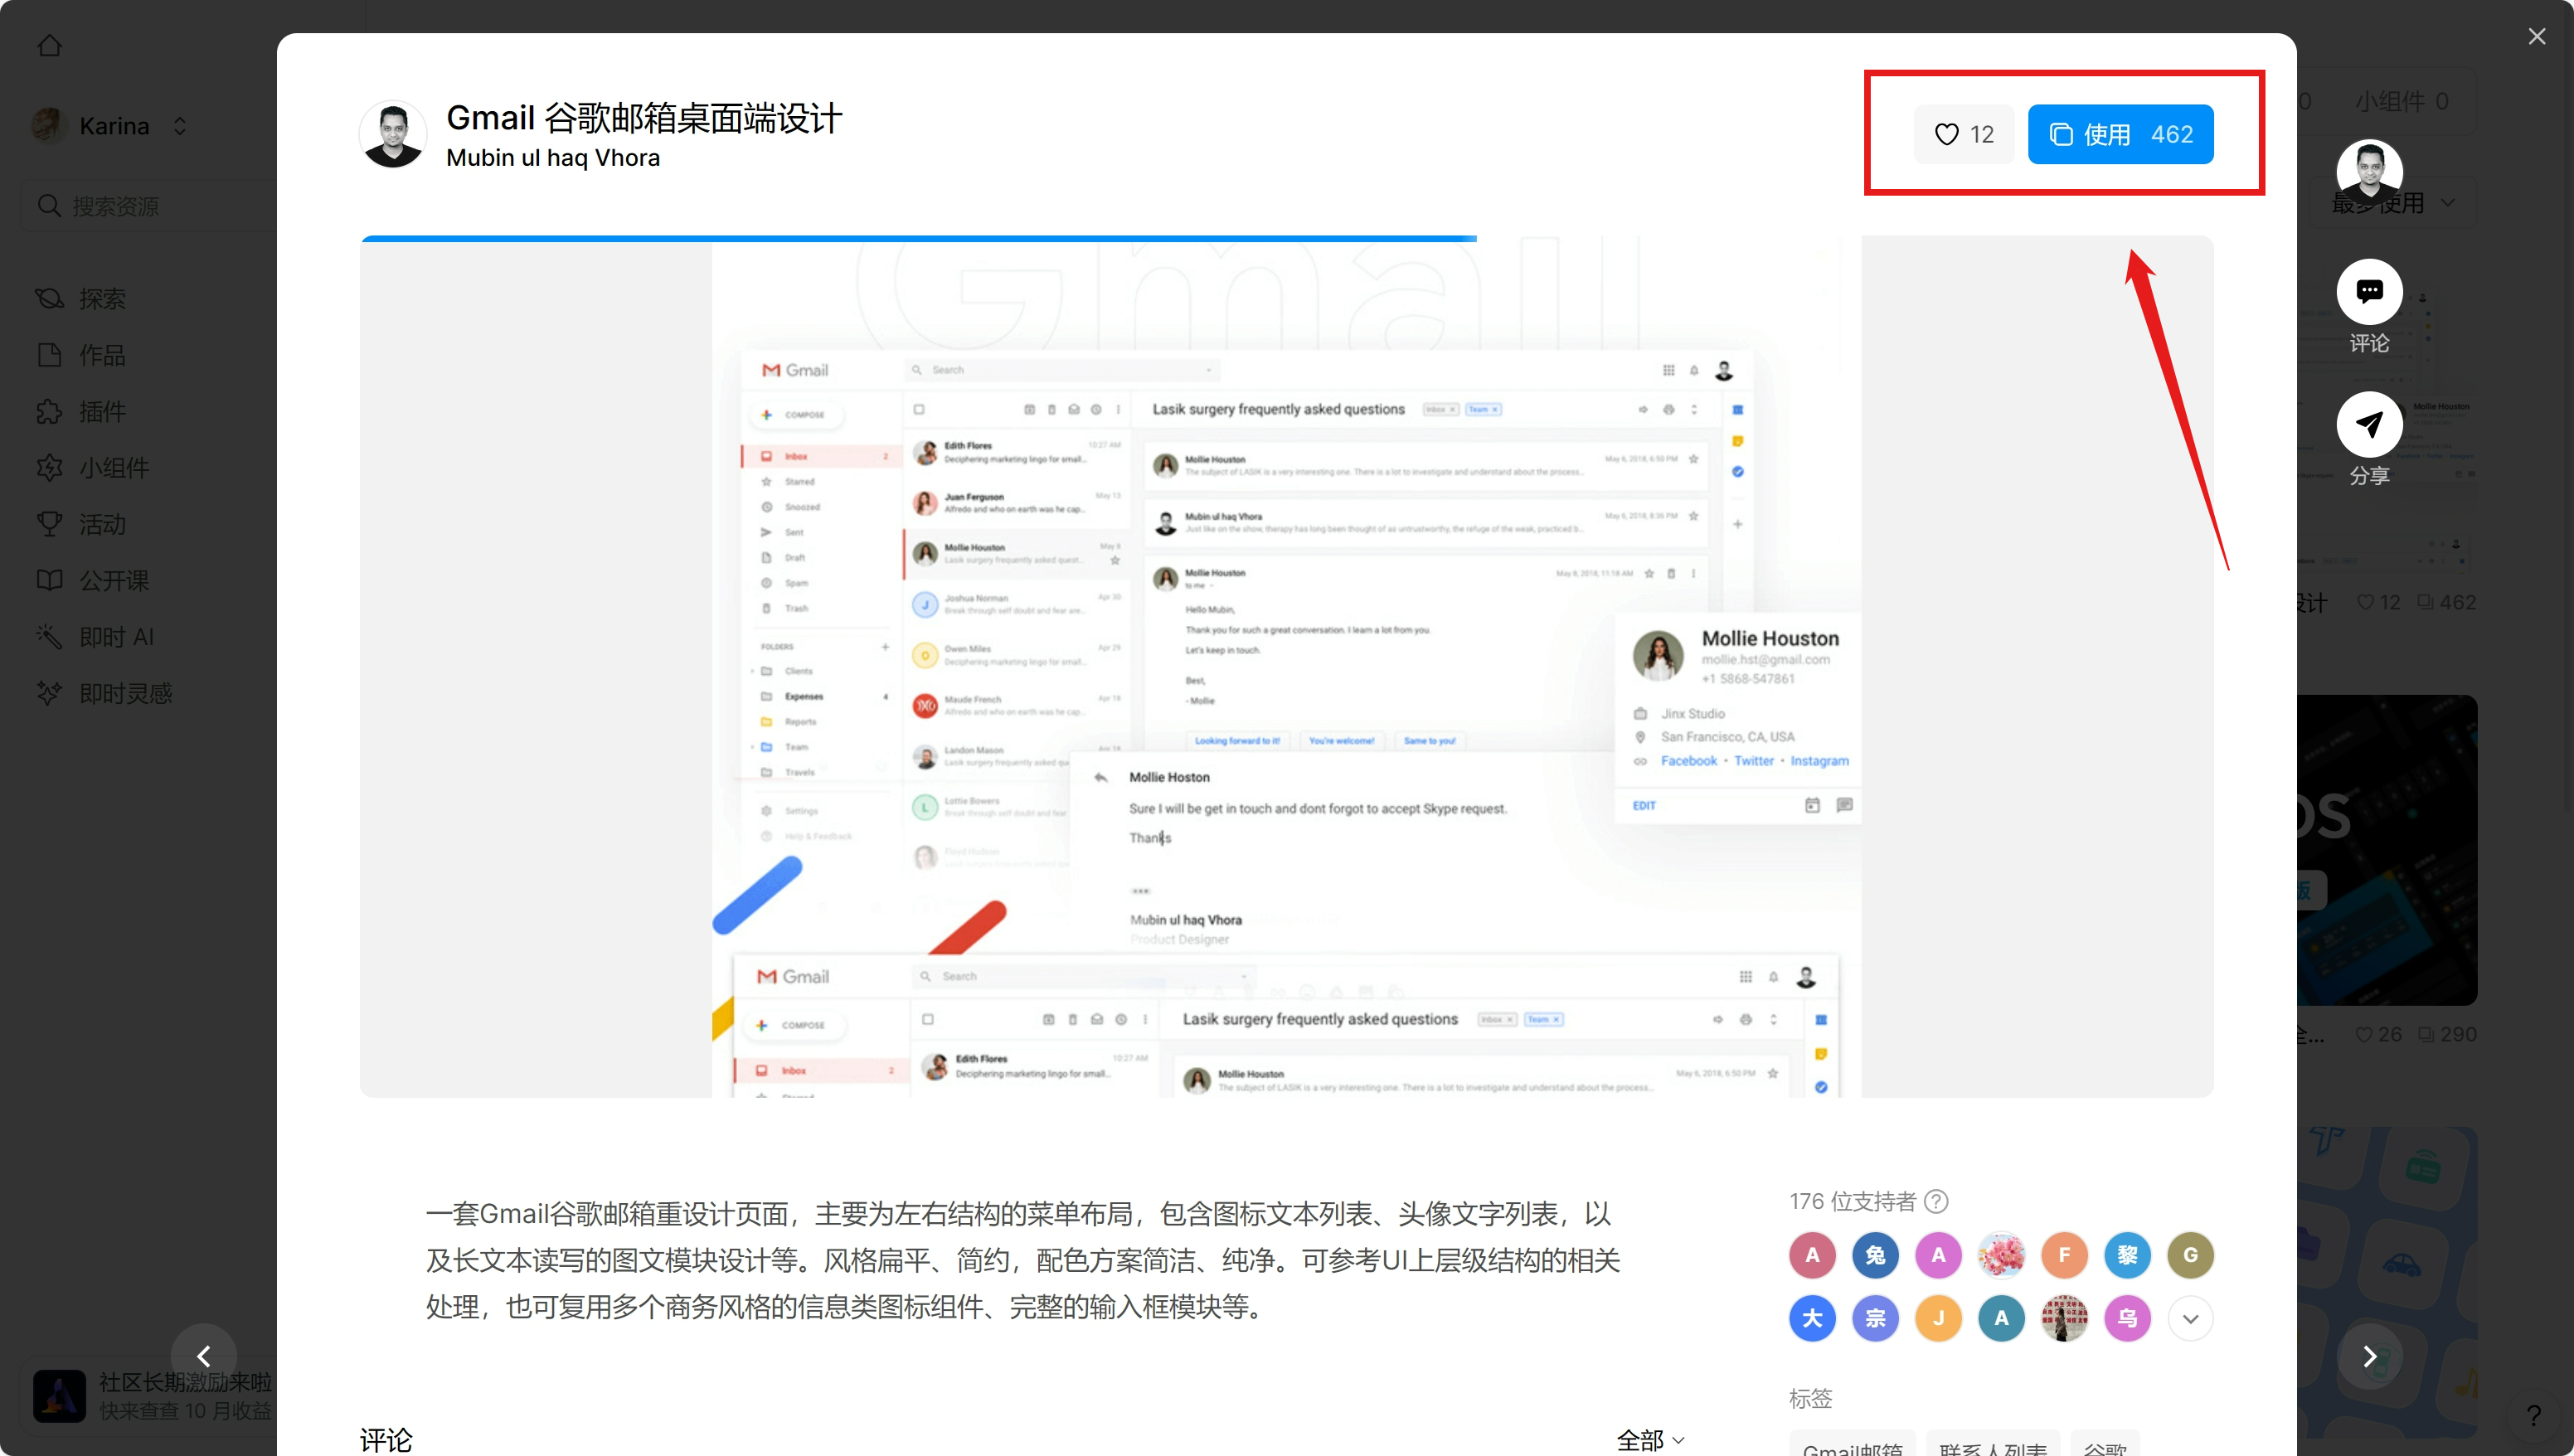The height and width of the screenshot is (1456, 2574).
Task: Open 即时灵感 in the sidebar
Action: click(104, 693)
